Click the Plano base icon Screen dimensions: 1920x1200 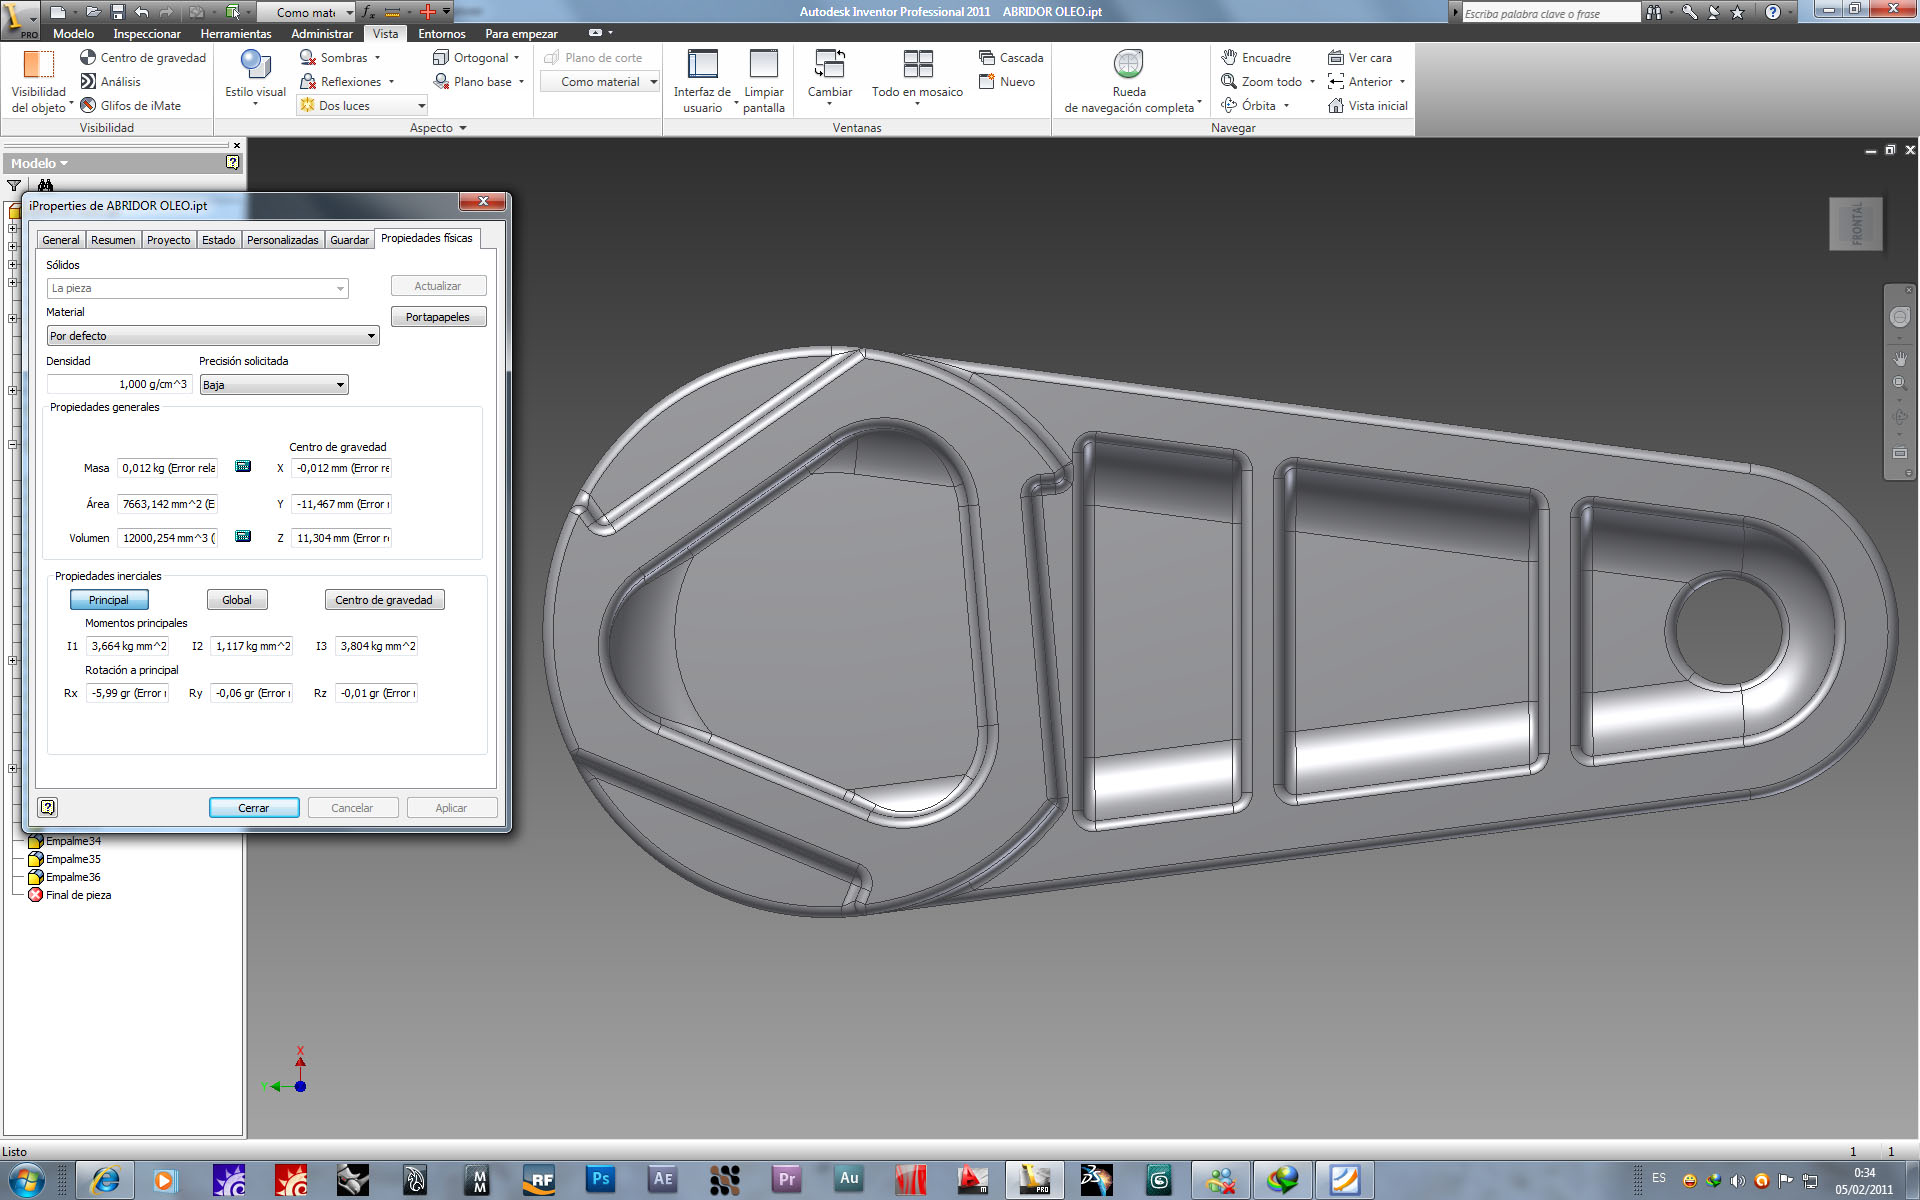(x=441, y=82)
